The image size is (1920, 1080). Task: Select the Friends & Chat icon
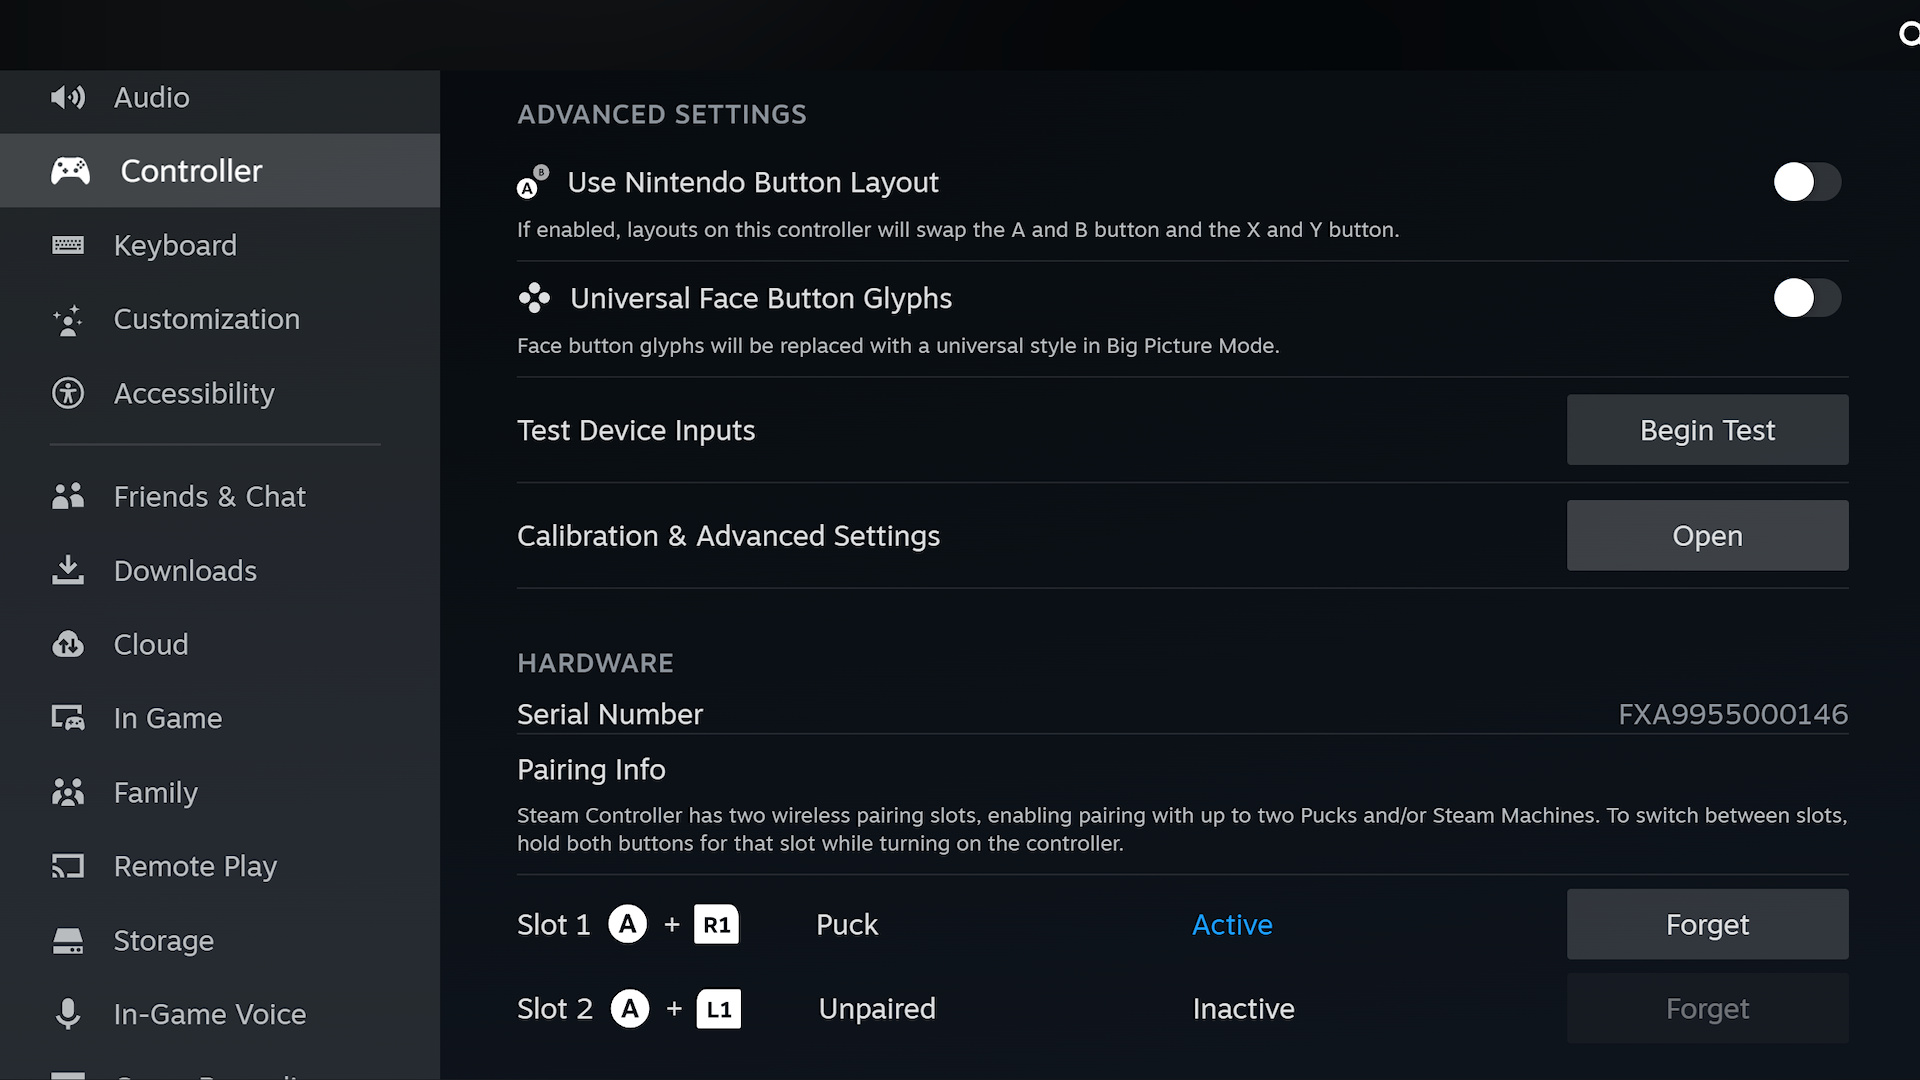pos(67,495)
